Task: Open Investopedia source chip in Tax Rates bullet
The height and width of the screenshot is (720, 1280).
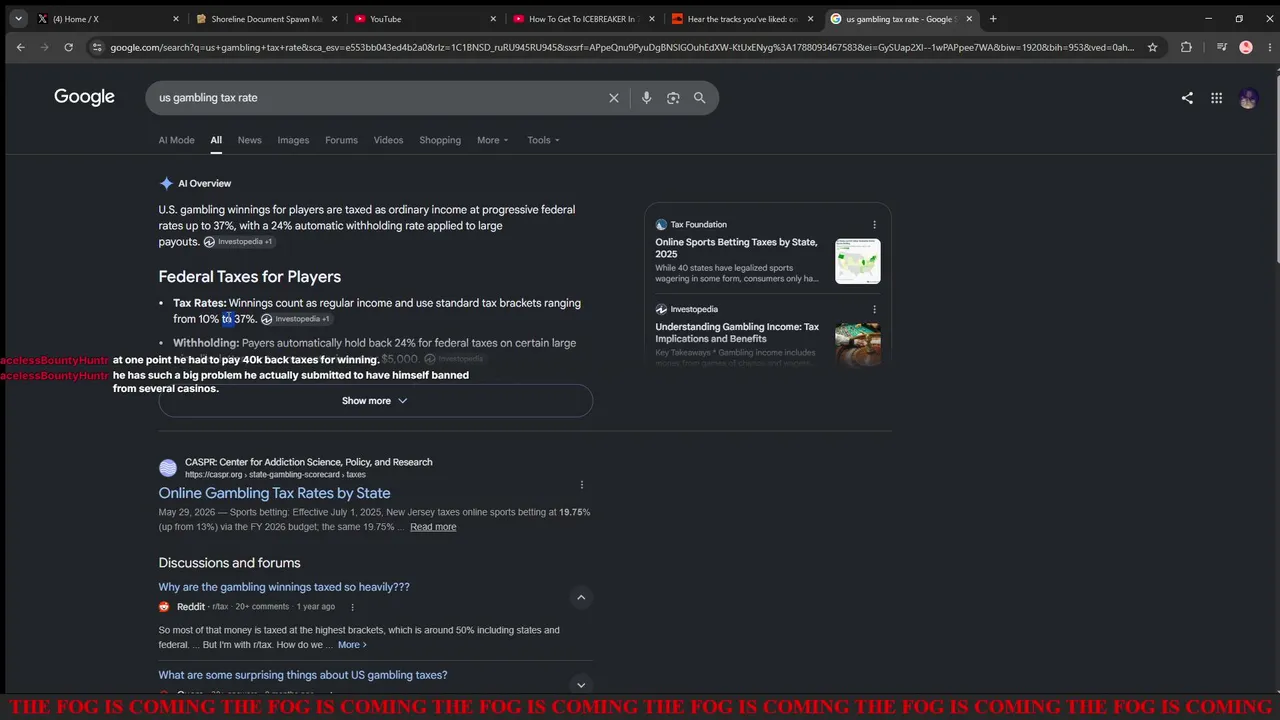Action: (x=295, y=319)
